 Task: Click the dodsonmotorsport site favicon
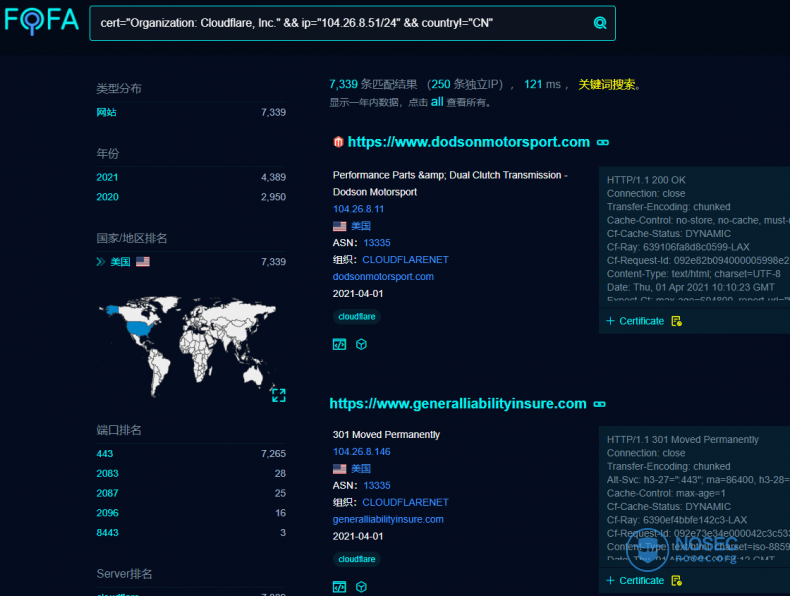(338, 142)
